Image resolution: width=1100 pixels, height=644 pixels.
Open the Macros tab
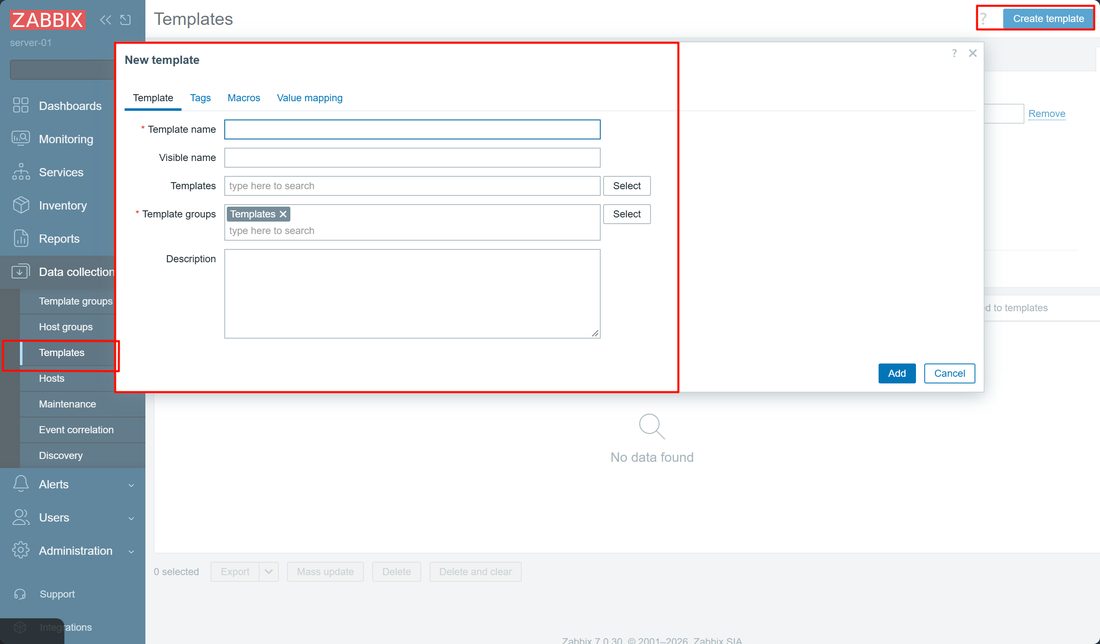243,98
